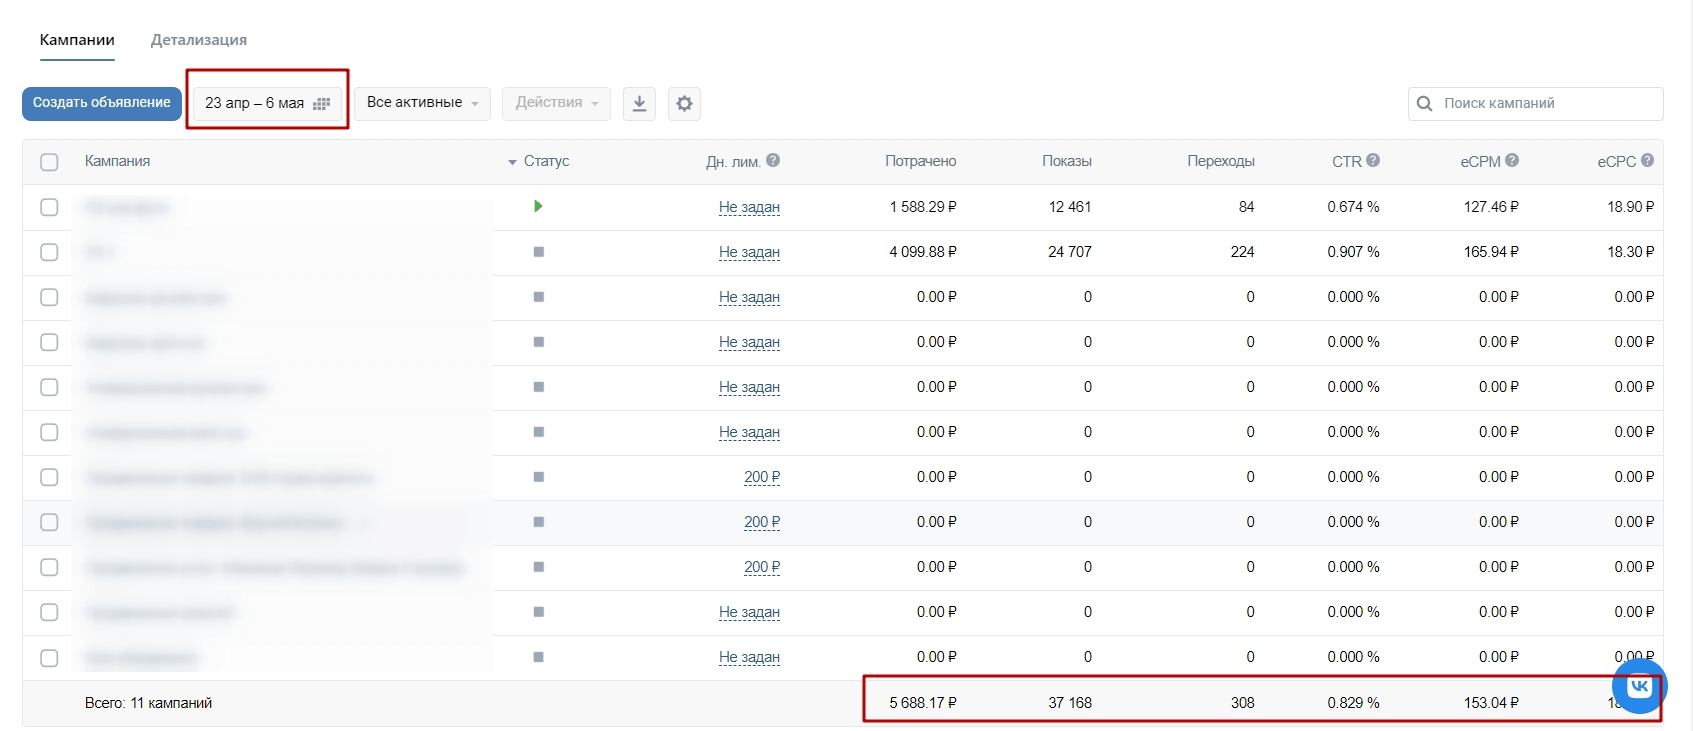Switch to the Детализация tab
The width and height of the screenshot is (1693, 731).
coord(198,40)
